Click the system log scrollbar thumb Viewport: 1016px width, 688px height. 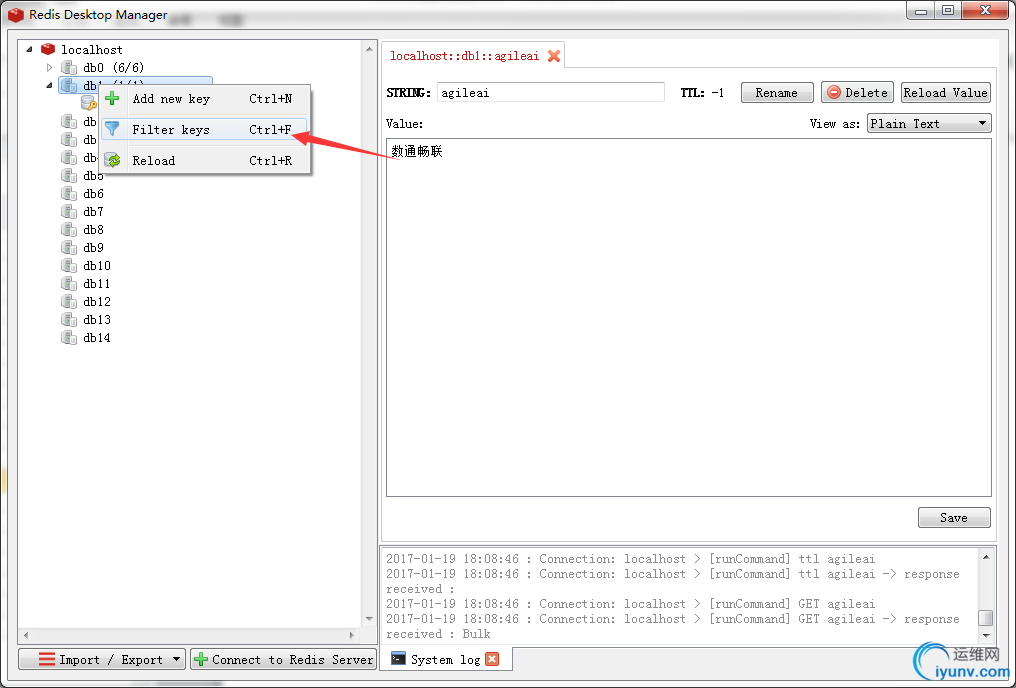[986, 618]
